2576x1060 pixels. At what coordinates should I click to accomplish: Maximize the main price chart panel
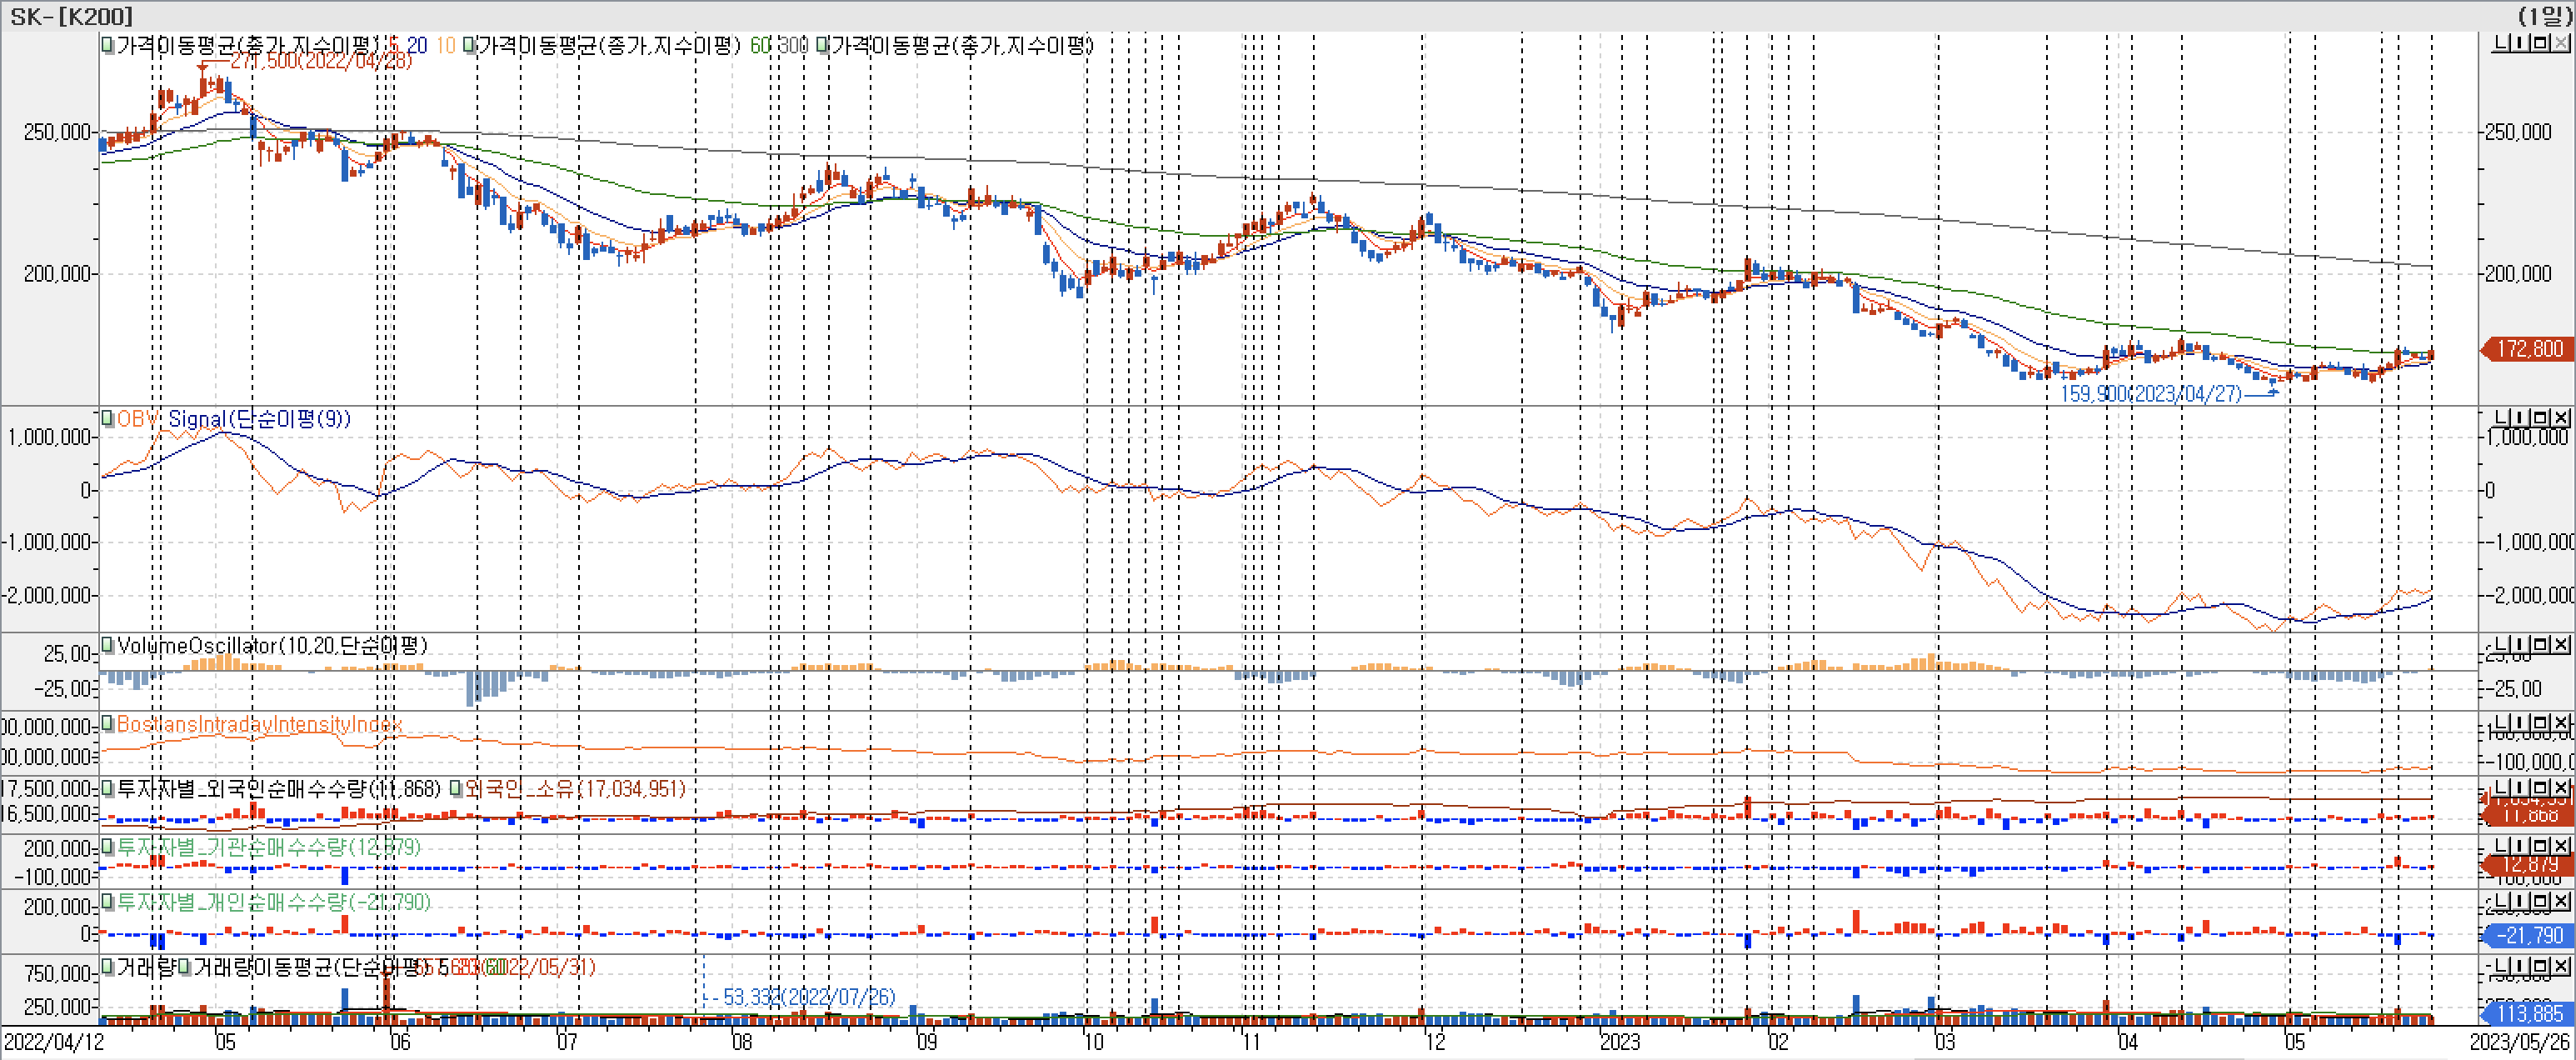click(x=2543, y=43)
